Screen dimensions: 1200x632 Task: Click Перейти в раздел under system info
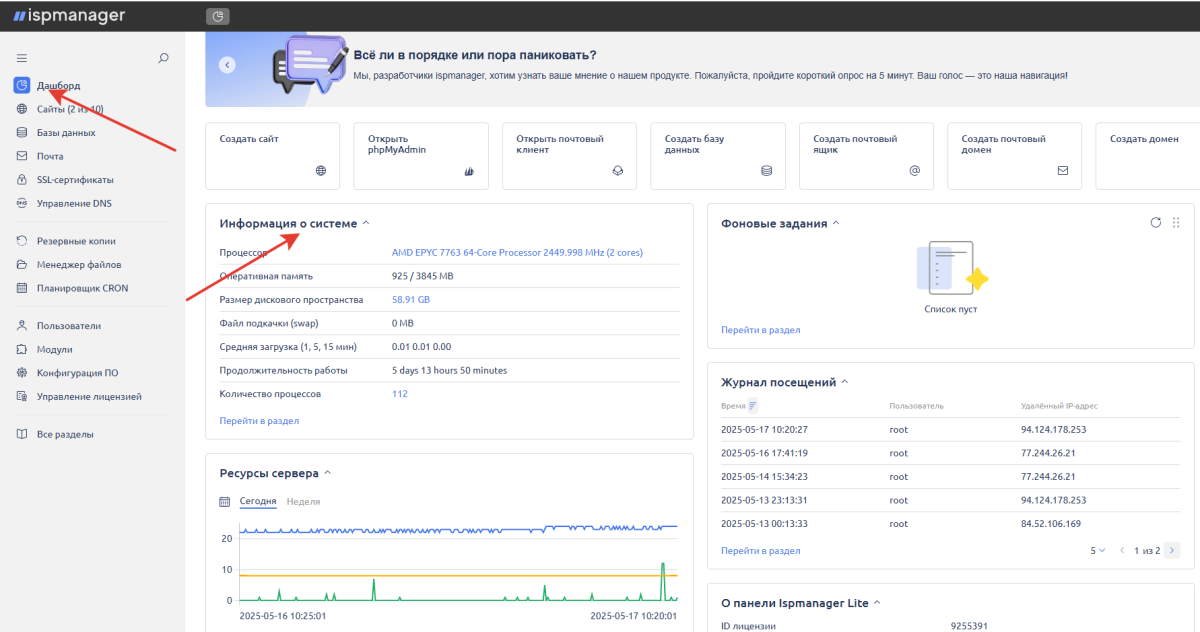(x=259, y=421)
